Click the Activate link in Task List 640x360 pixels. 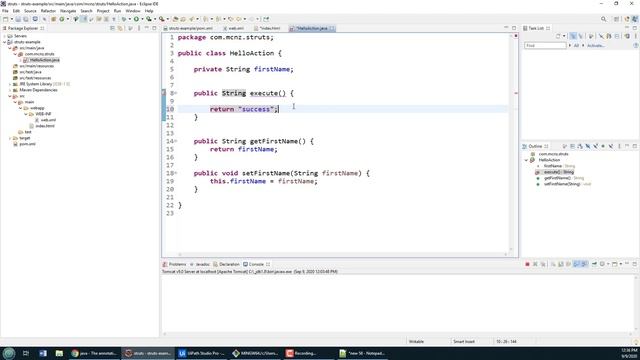click(x=596, y=46)
